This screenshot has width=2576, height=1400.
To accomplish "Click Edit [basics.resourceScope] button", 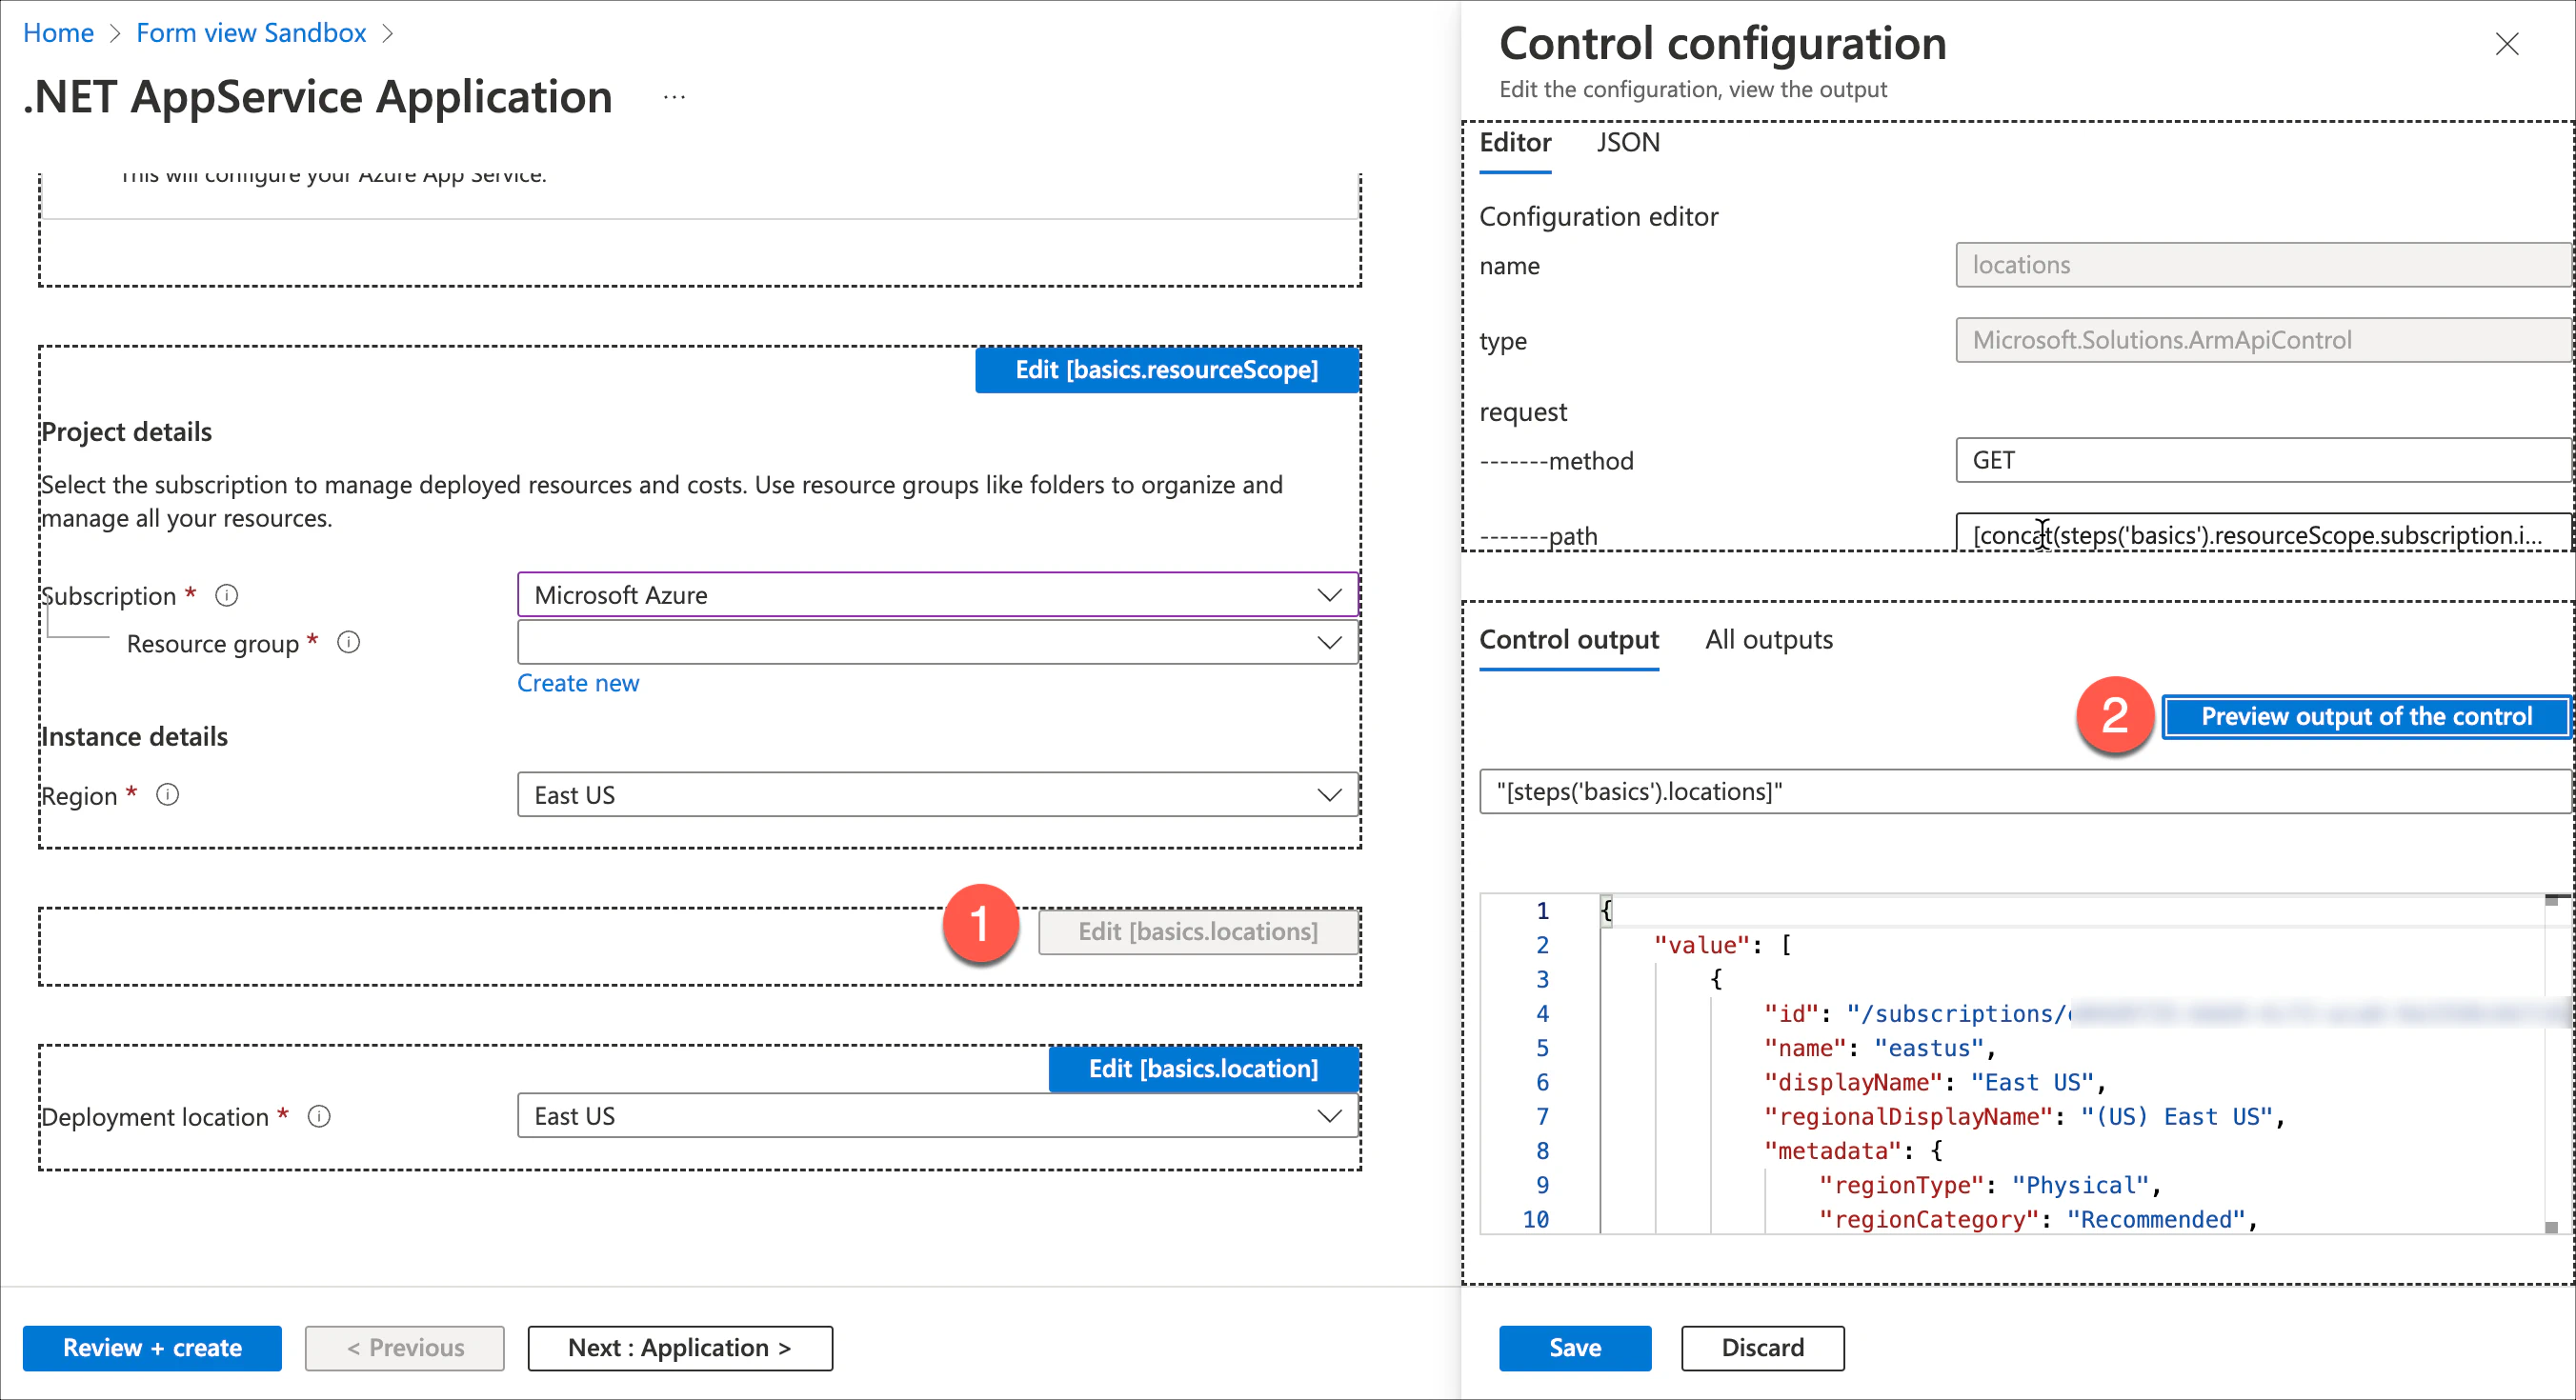I will pos(1166,370).
